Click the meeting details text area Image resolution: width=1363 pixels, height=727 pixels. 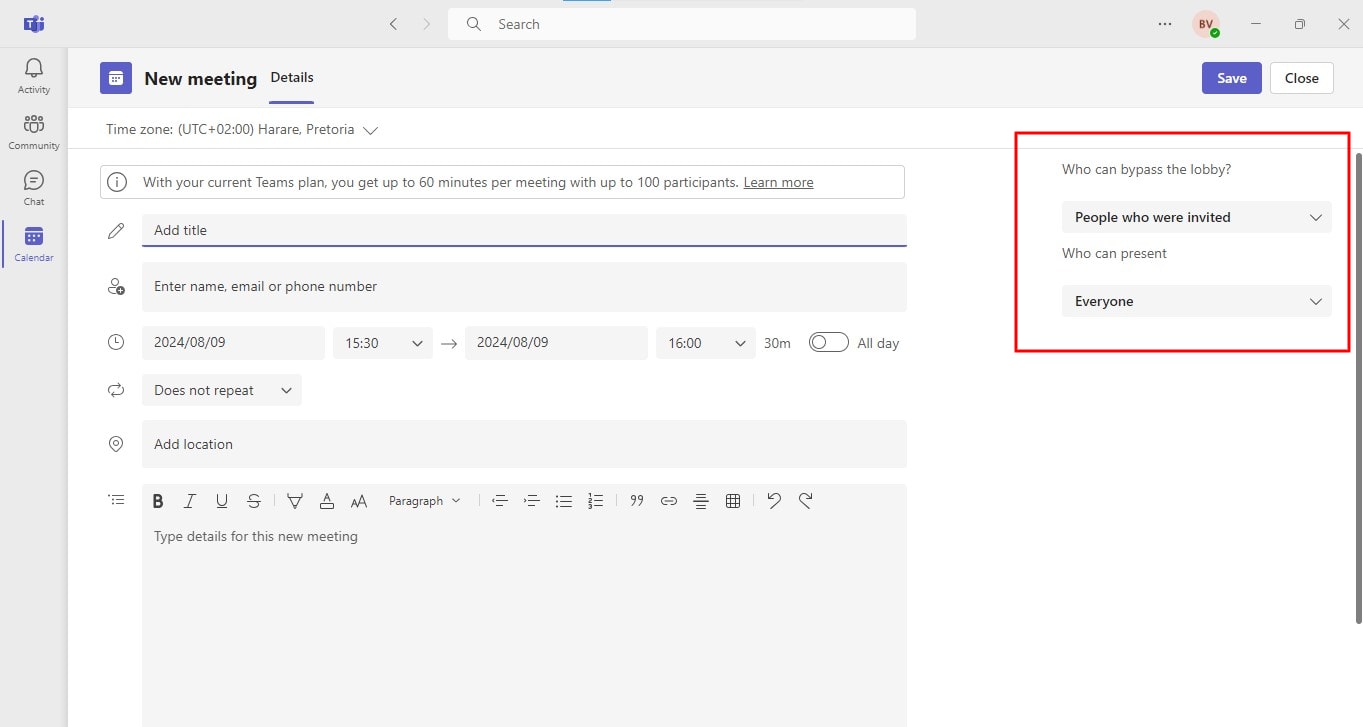(x=524, y=620)
